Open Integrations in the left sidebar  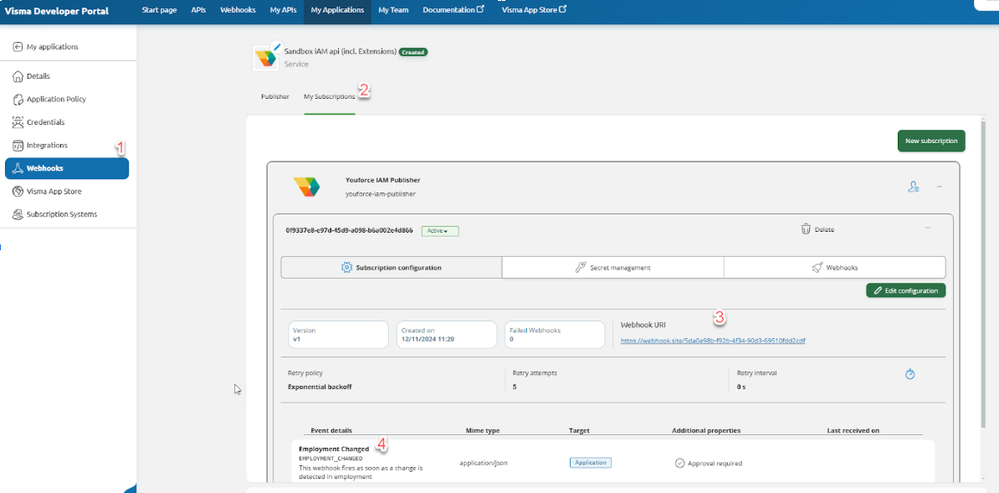pyautogui.click(x=47, y=145)
